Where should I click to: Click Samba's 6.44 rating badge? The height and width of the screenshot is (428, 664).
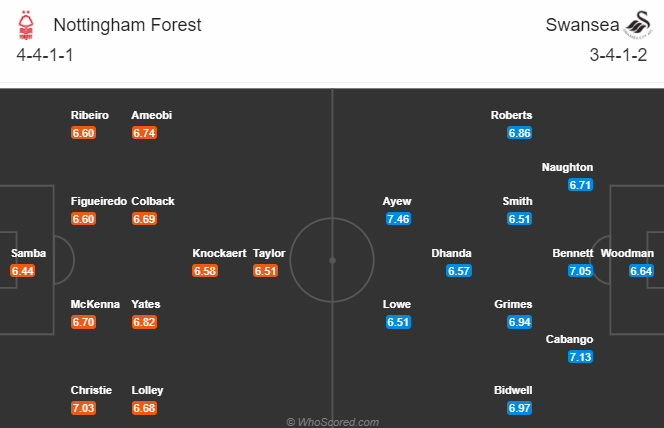(x=22, y=271)
